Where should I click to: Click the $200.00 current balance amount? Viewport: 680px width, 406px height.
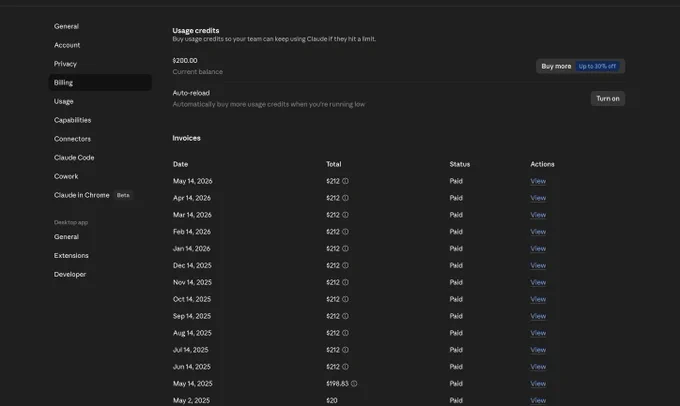[185, 61]
